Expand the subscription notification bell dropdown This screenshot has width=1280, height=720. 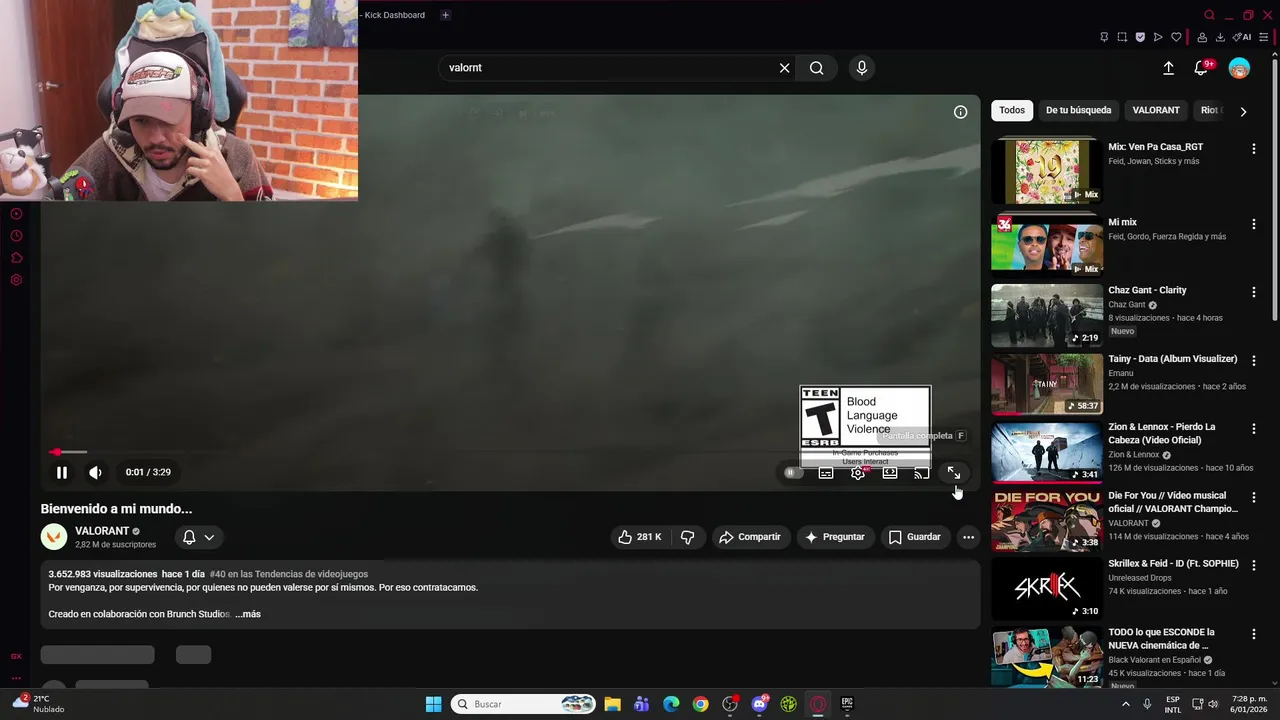pyautogui.click(x=198, y=537)
